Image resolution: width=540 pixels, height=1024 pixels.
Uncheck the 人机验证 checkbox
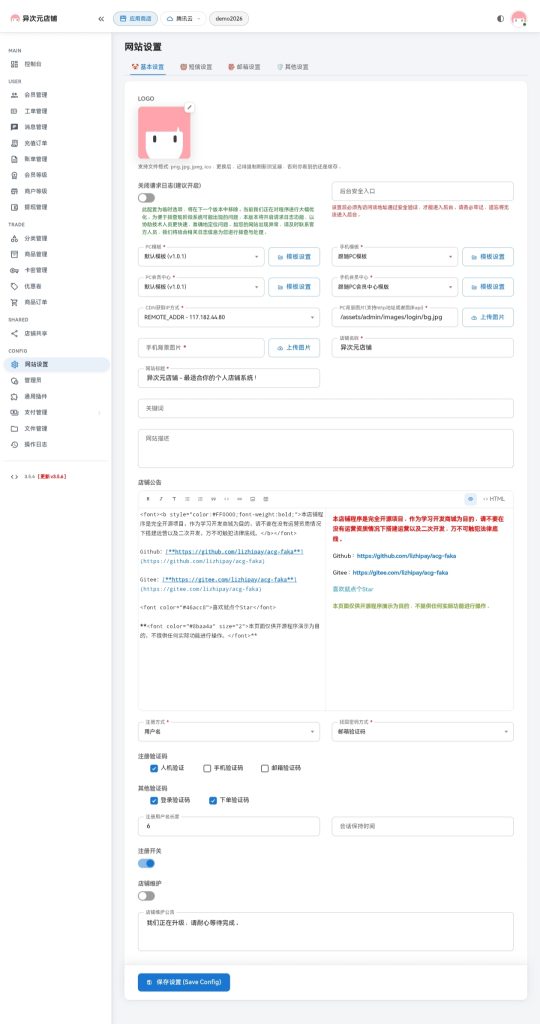pyautogui.click(x=154, y=768)
